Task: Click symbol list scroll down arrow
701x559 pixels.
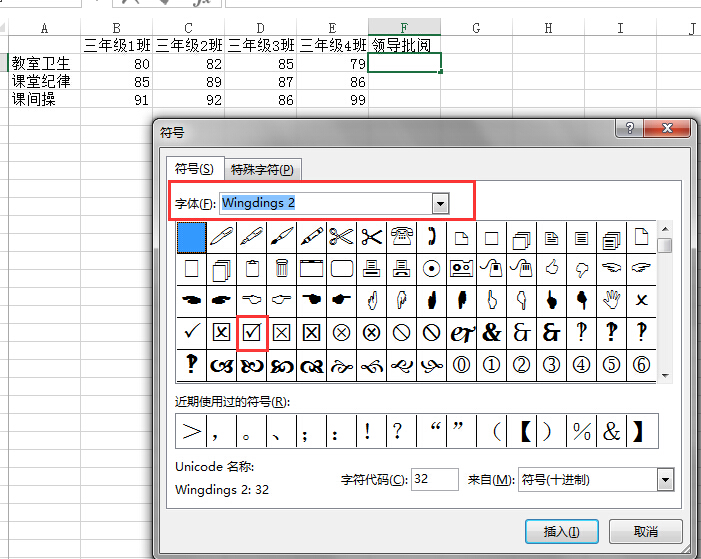Action: coord(665,376)
